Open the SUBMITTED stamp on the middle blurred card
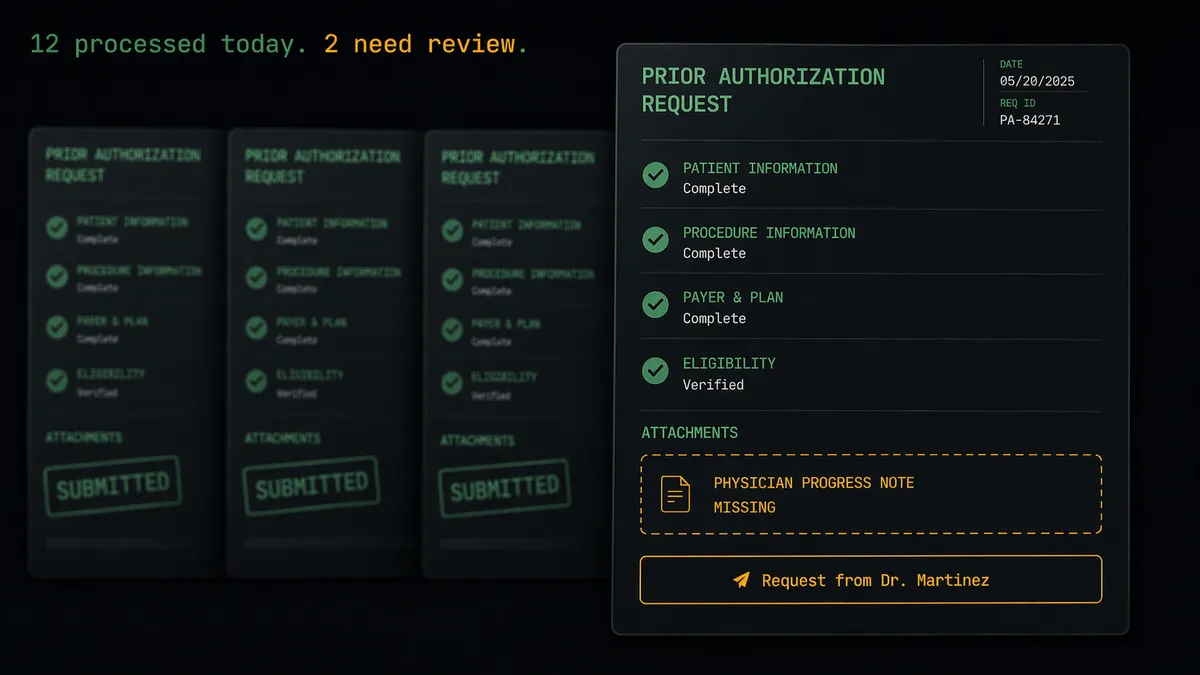 311,486
